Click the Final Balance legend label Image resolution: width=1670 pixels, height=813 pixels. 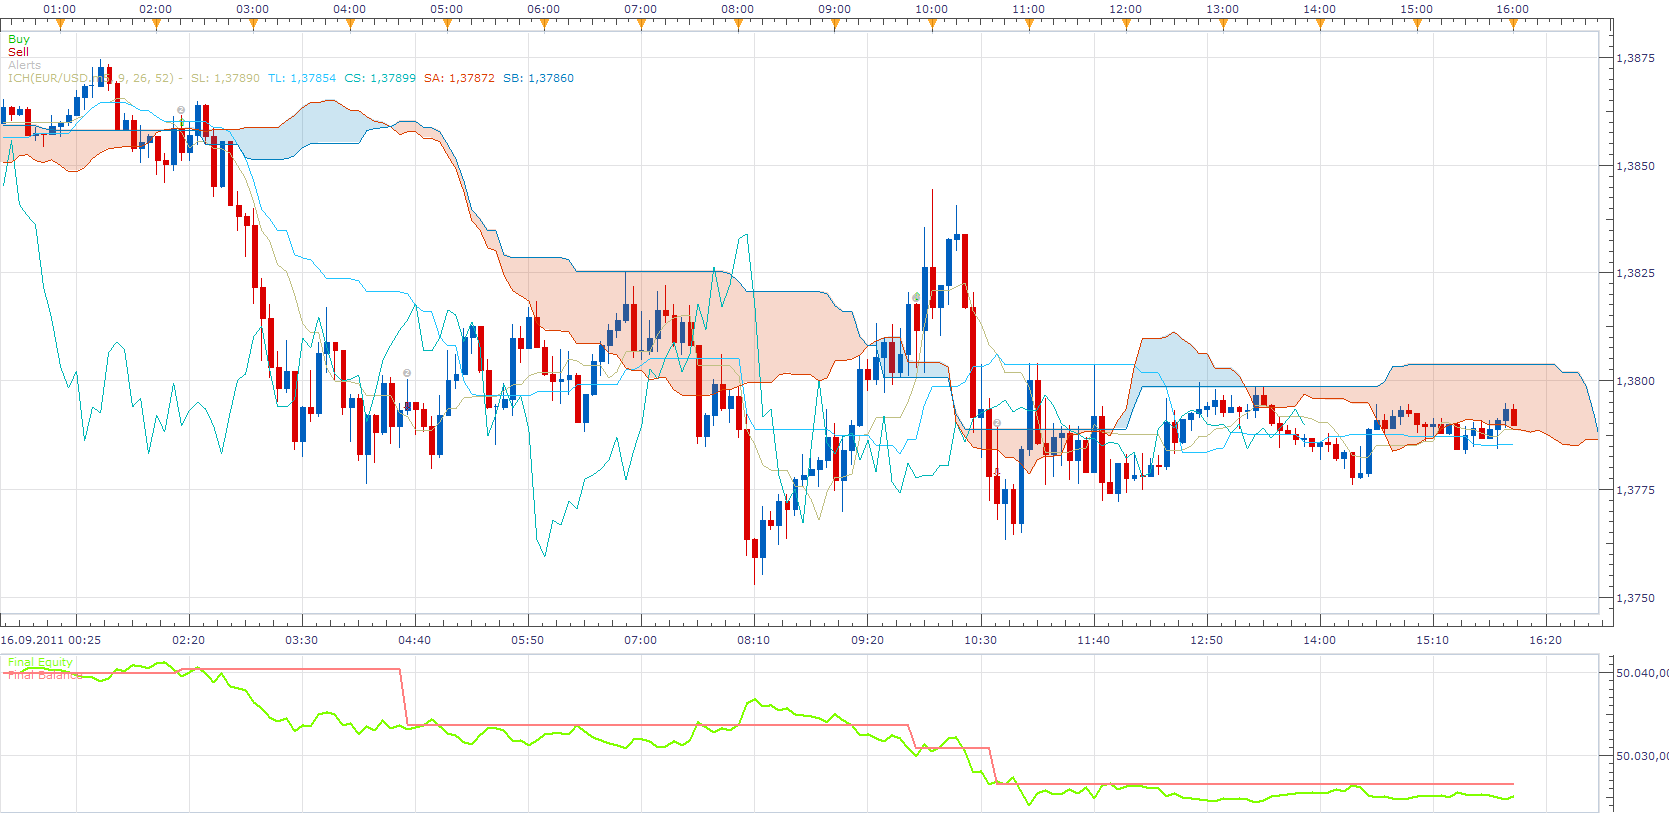(x=45, y=675)
